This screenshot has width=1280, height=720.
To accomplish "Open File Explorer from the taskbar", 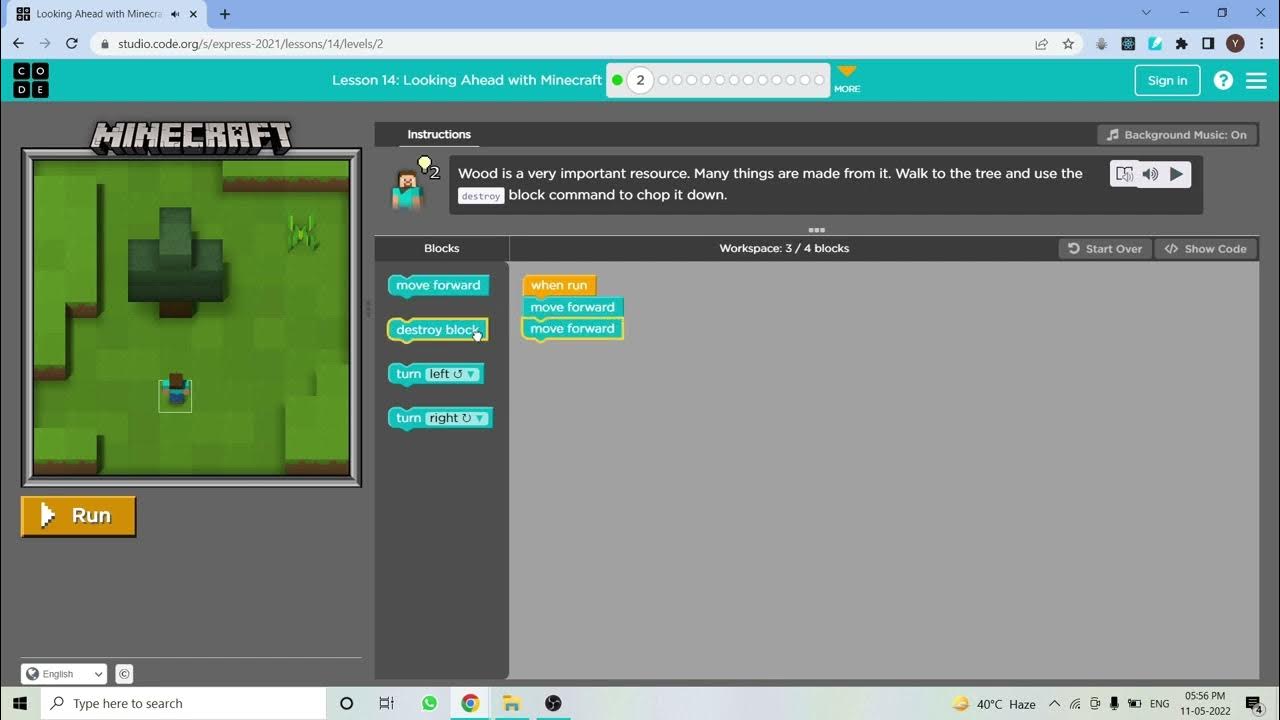I will point(511,703).
